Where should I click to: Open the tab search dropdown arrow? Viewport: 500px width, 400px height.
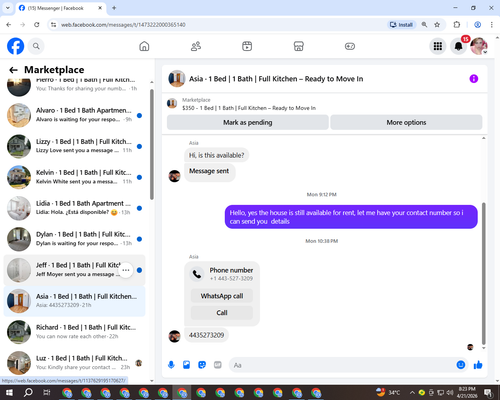(8, 8)
